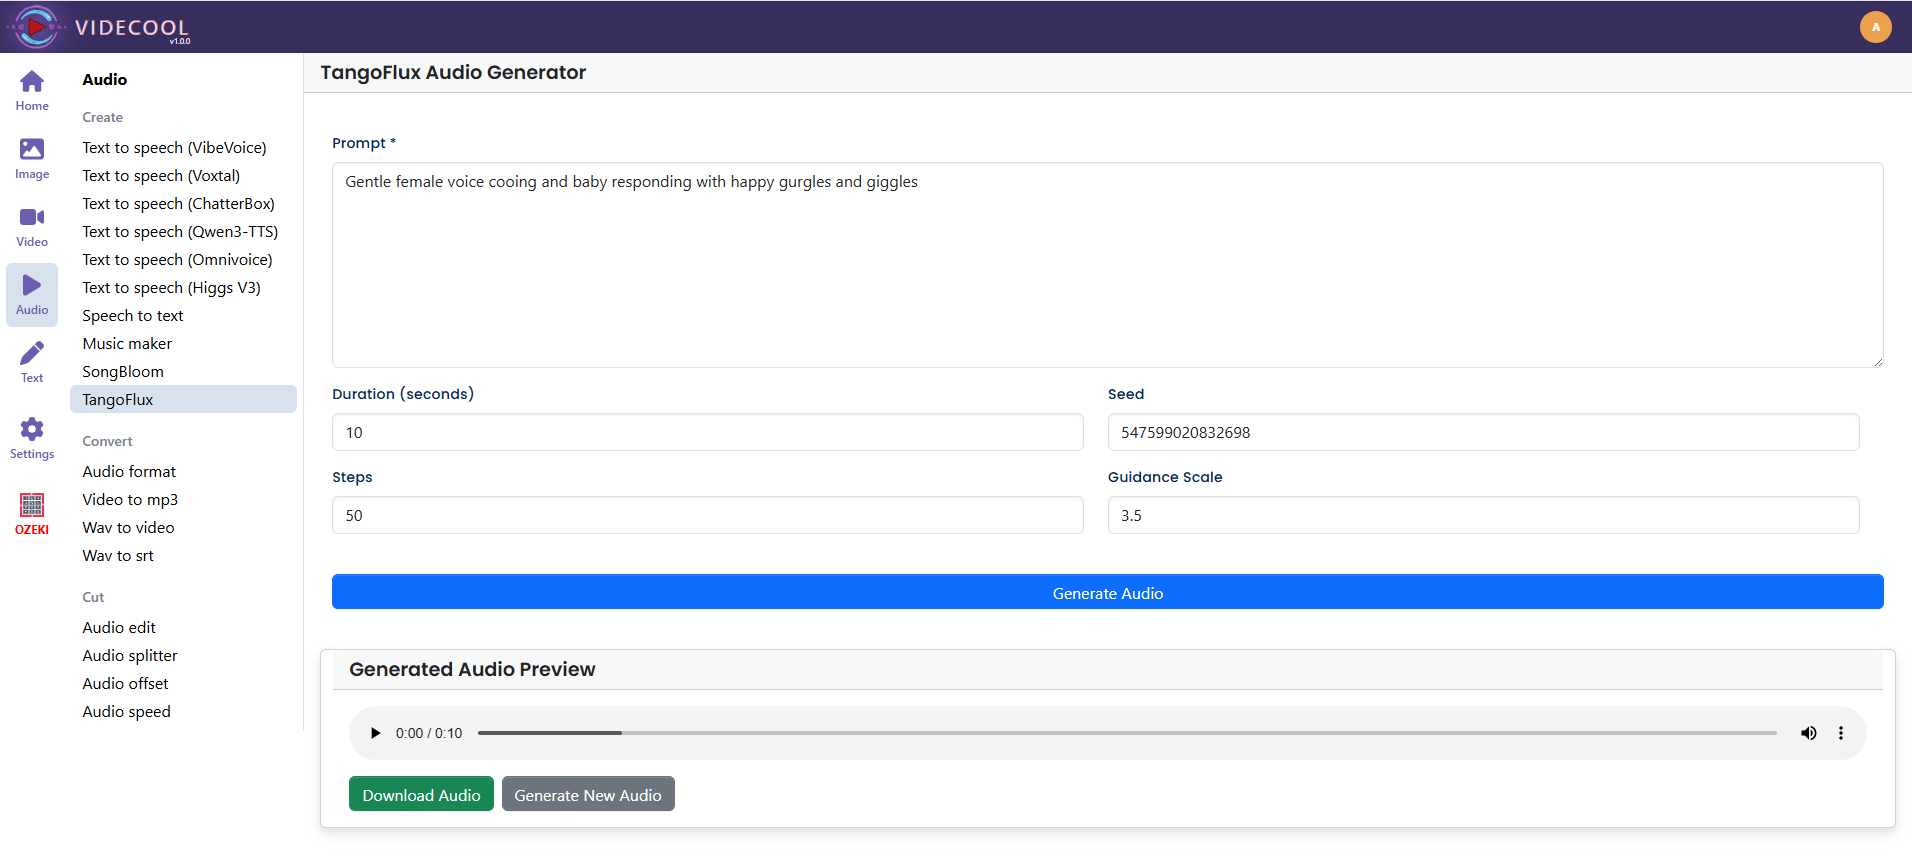The height and width of the screenshot is (858, 1912).
Task: Click the 0:00 / 0:10 time display
Action: pos(429,733)
